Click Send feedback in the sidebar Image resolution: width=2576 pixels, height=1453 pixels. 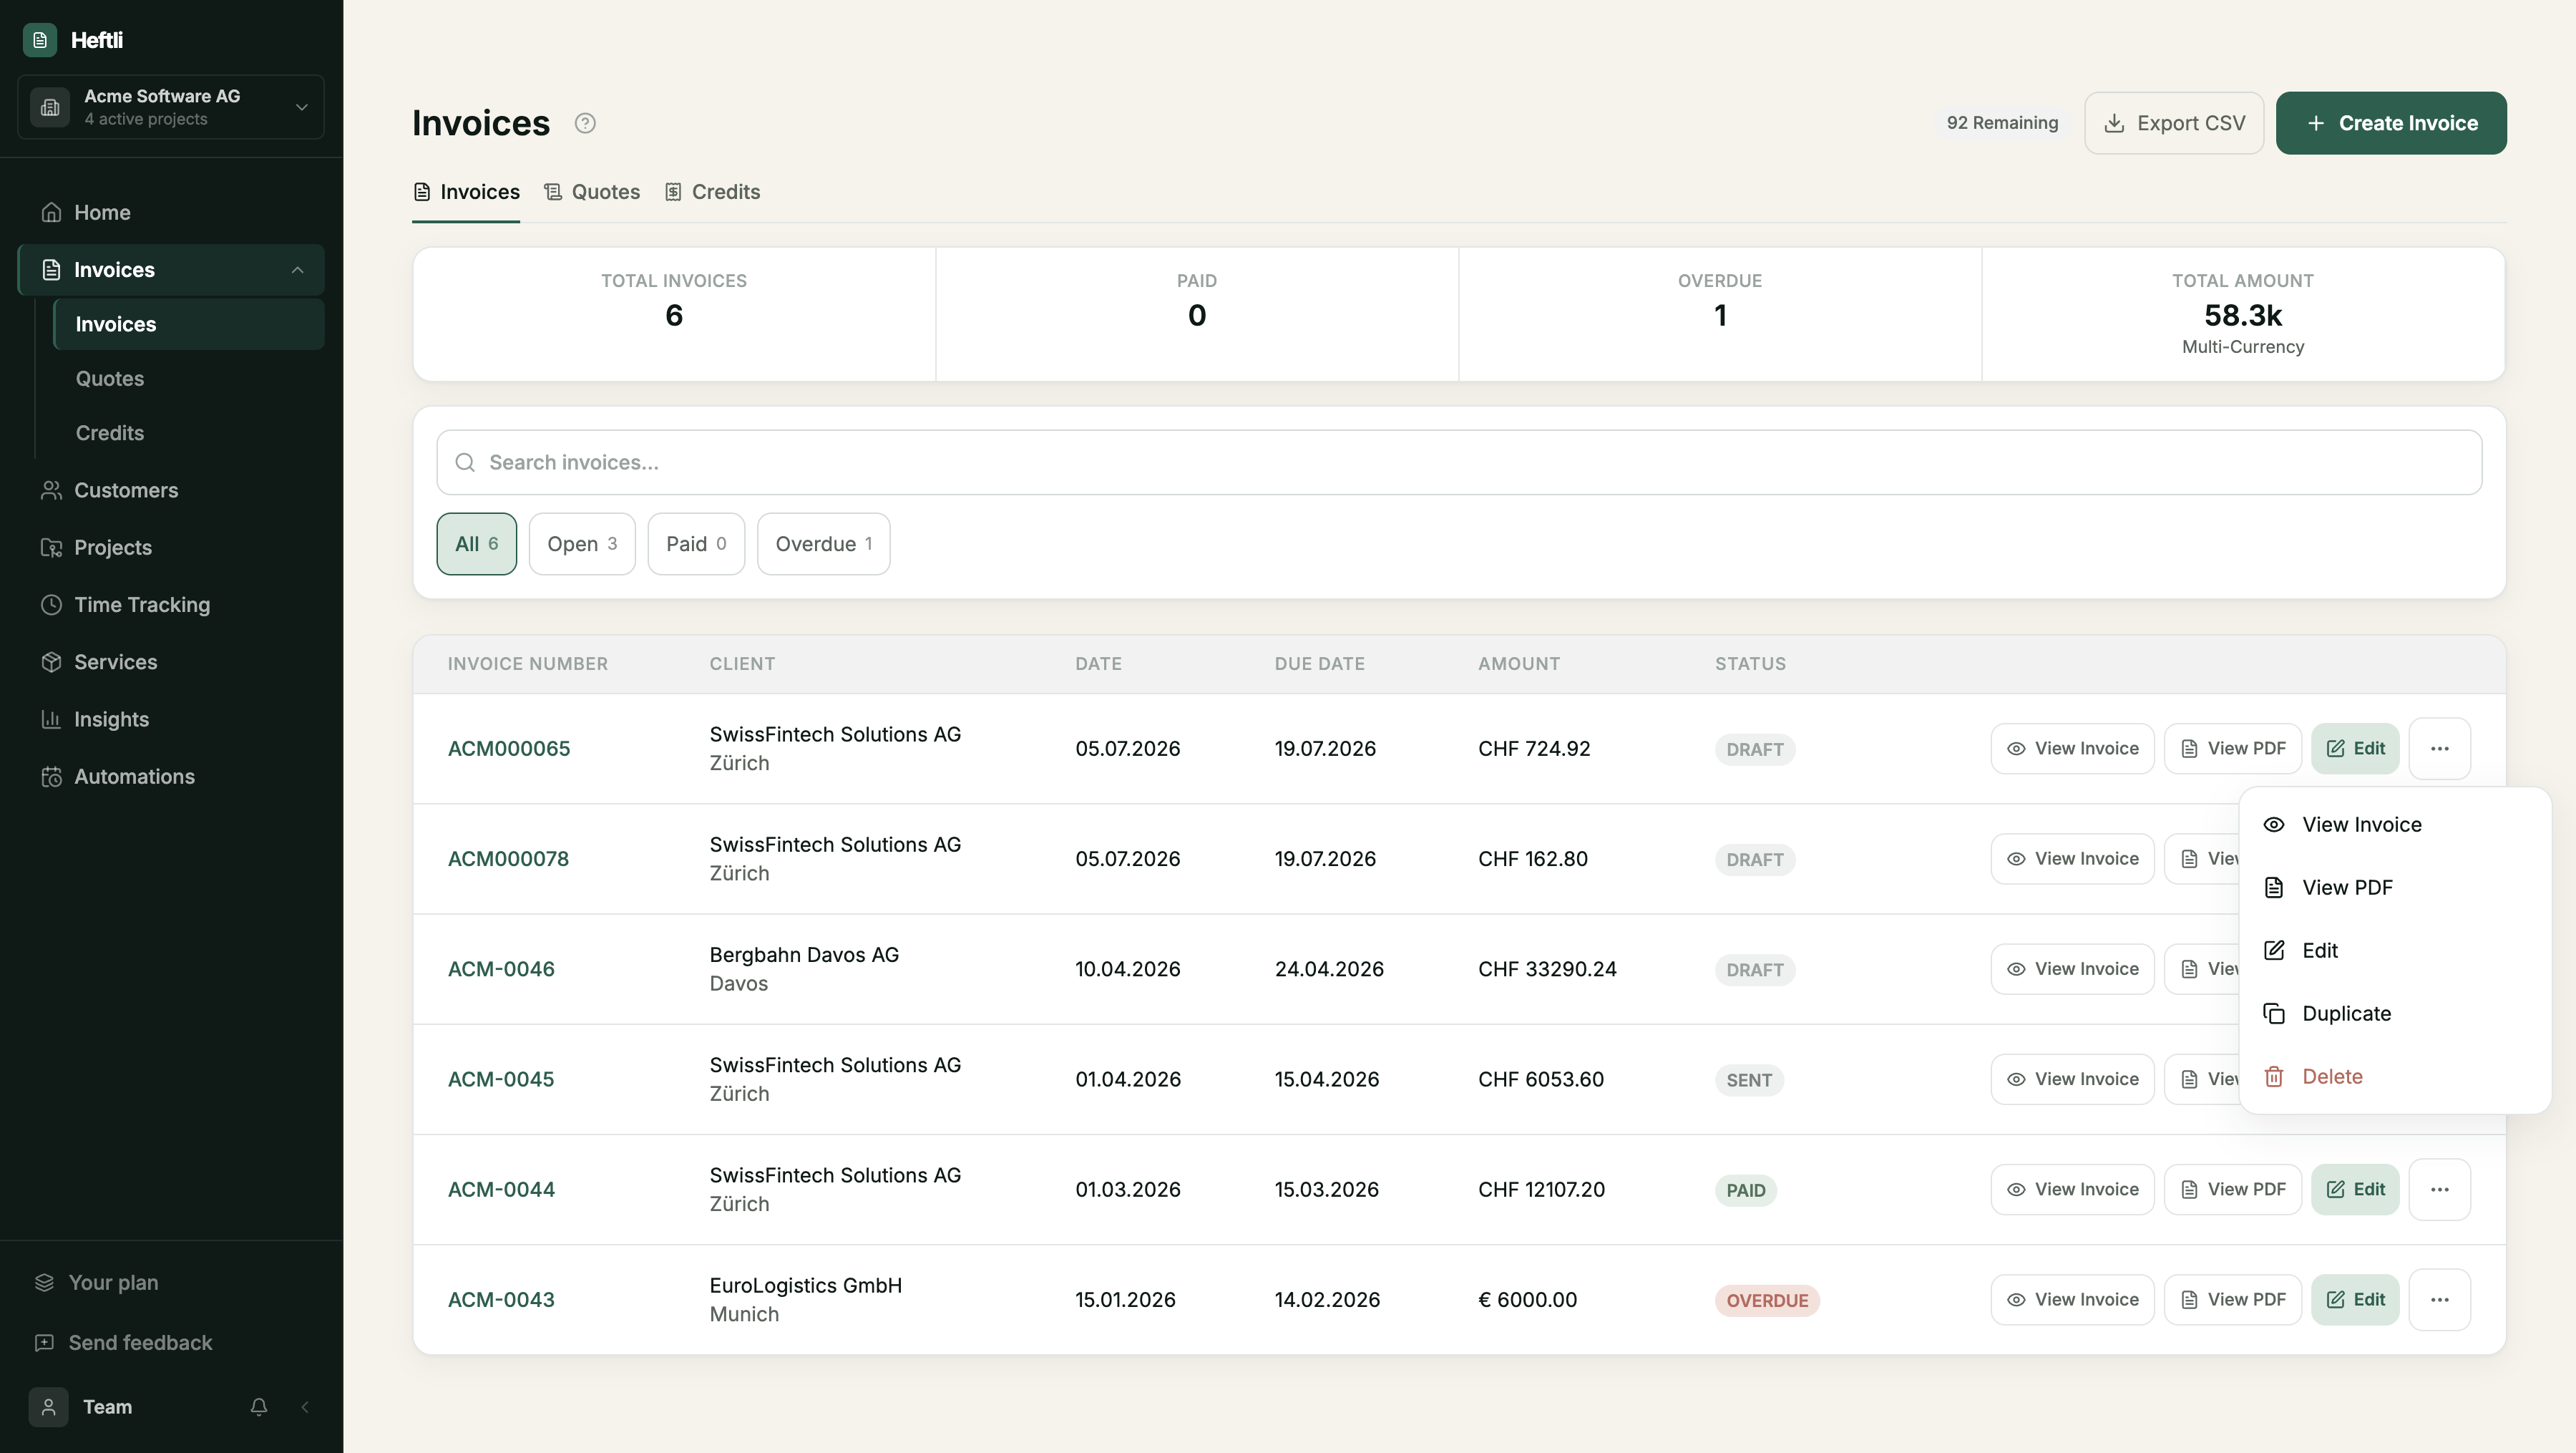[x=171, y=1342]
